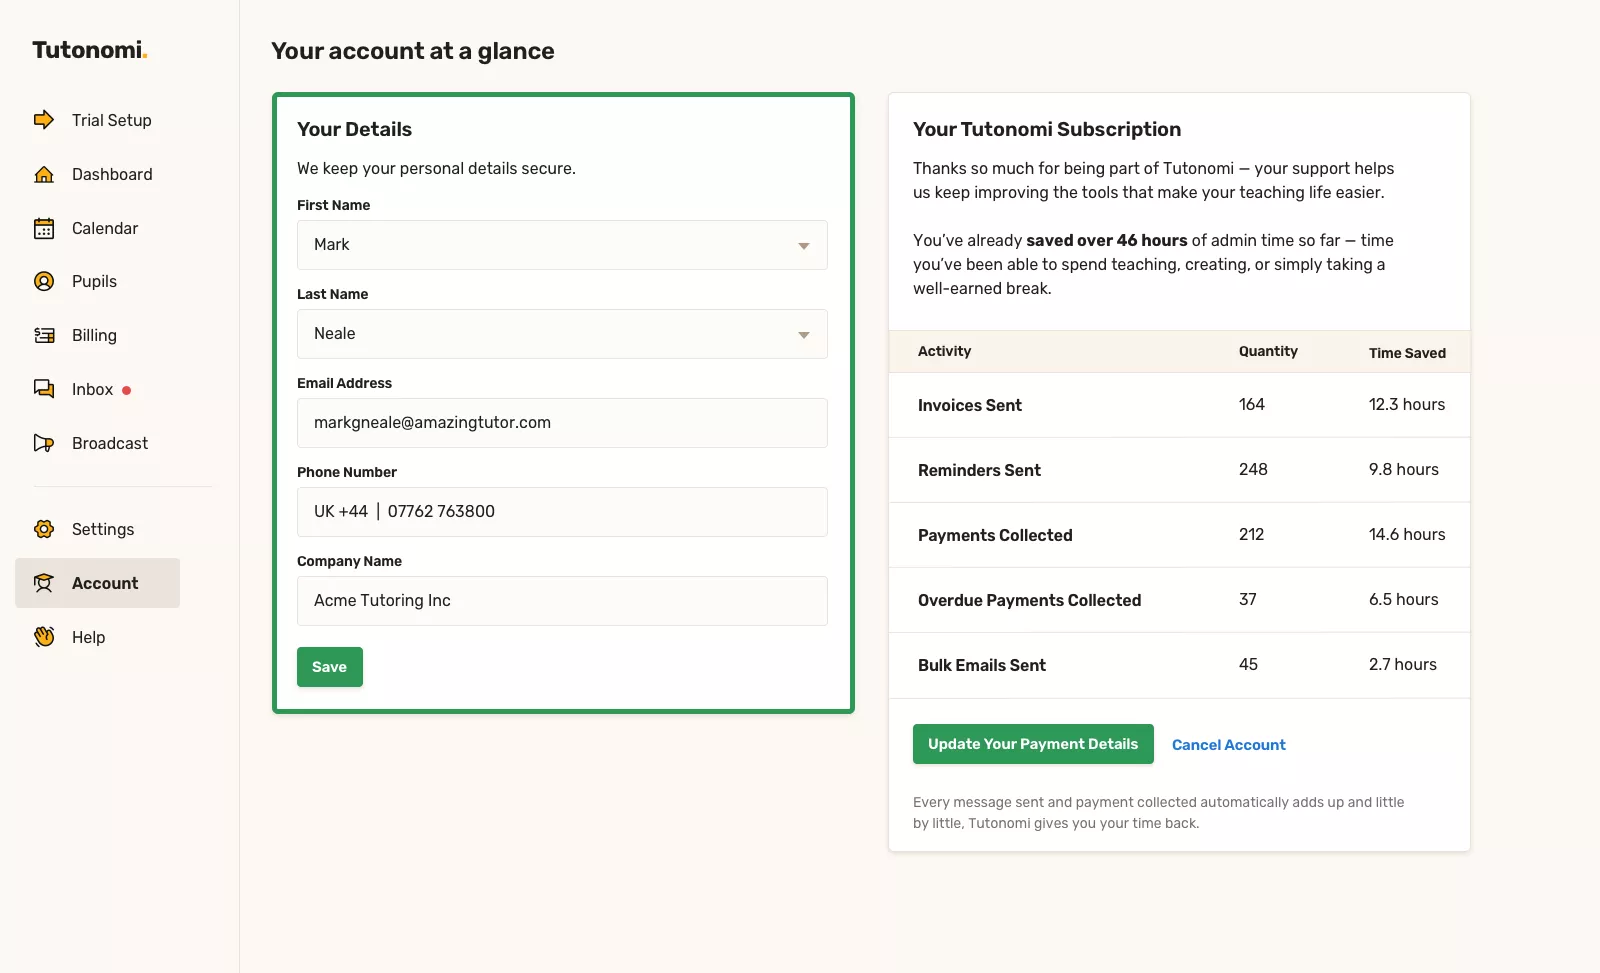Click Update Your Payment Details button
Image resolution: width=1600 pixels, height=973 pixels.
tap(1033, 744)
